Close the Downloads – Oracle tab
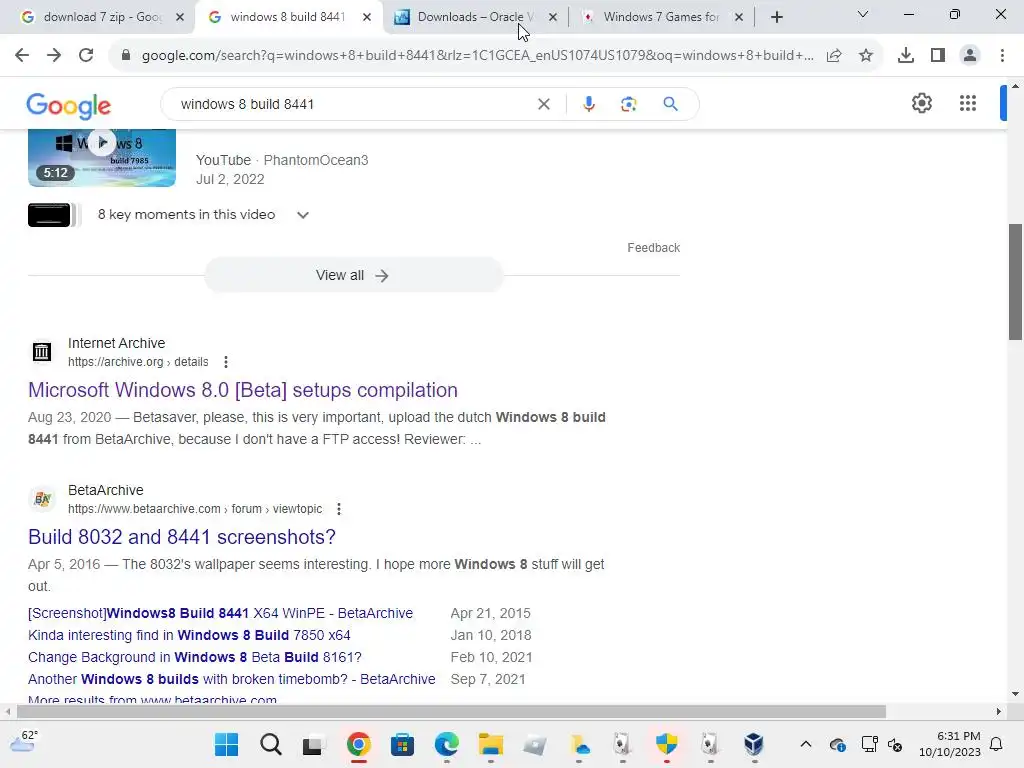The width and height of the screenshot is (1024, 768). tap(553, 17)
